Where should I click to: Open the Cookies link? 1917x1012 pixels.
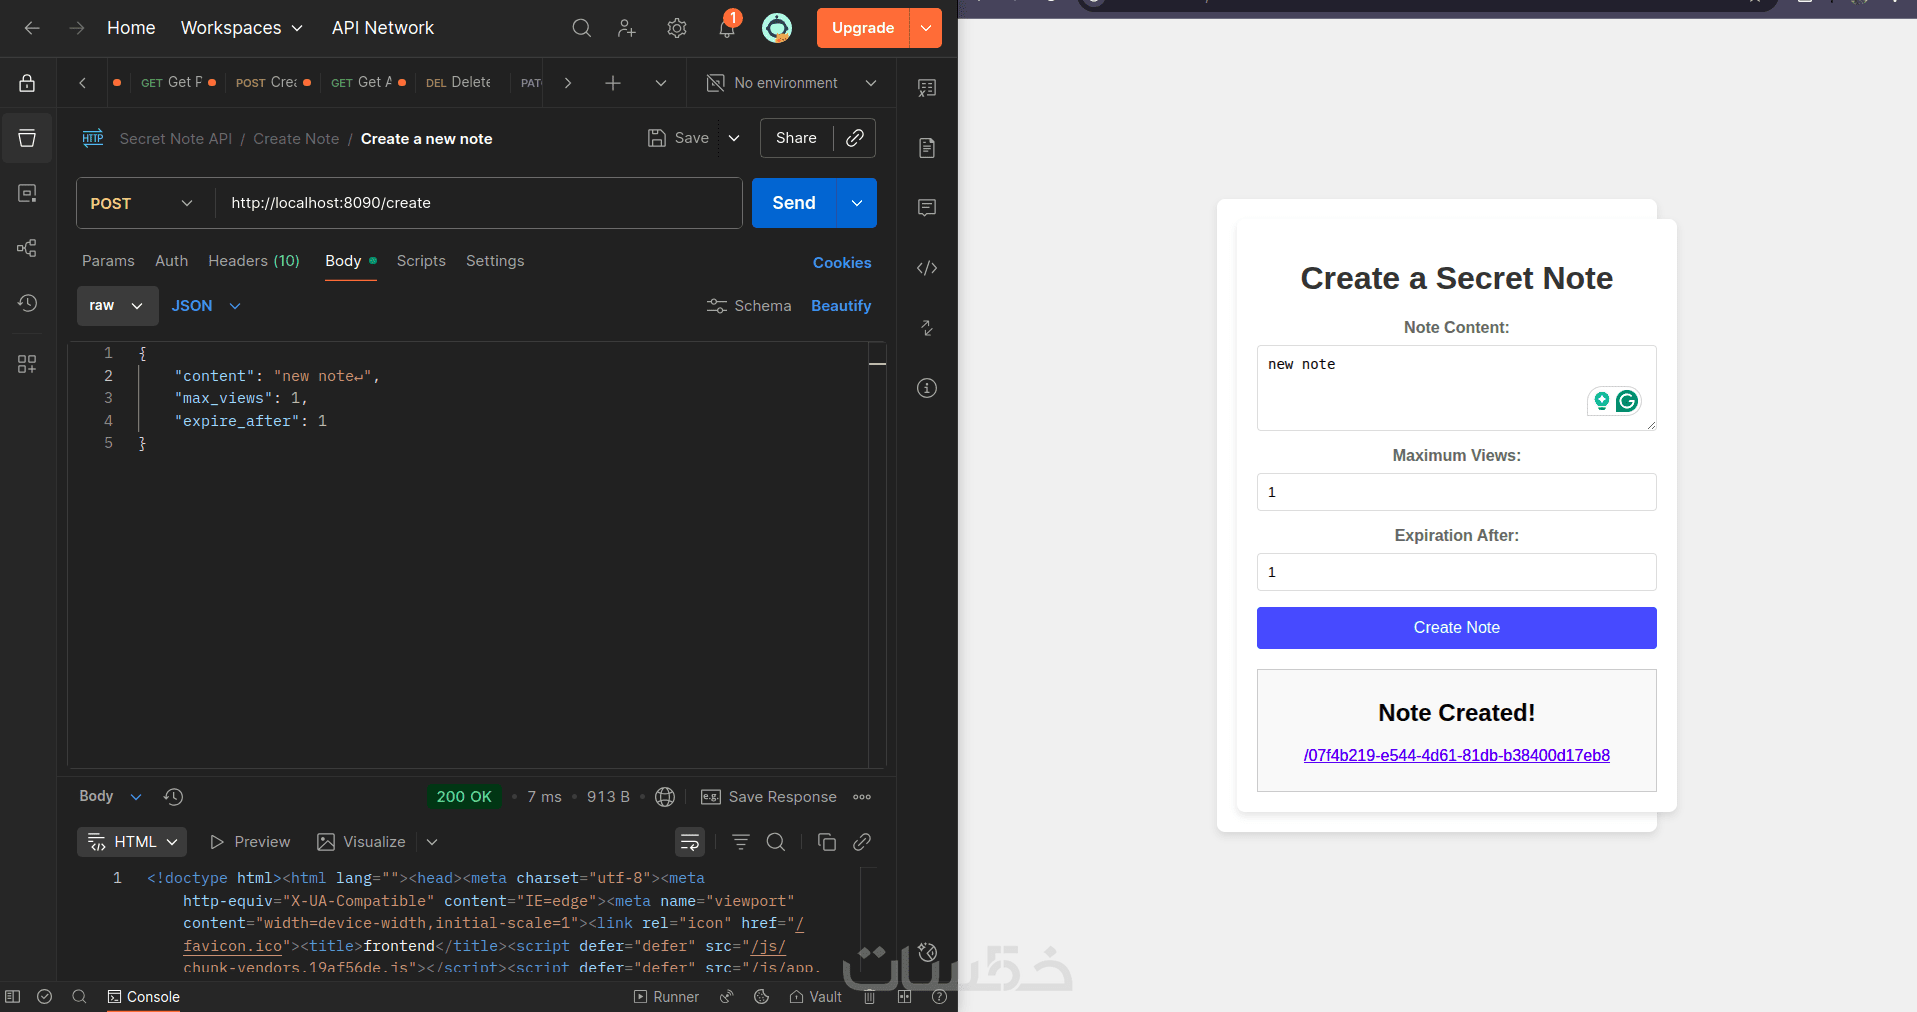pos(842,263)
